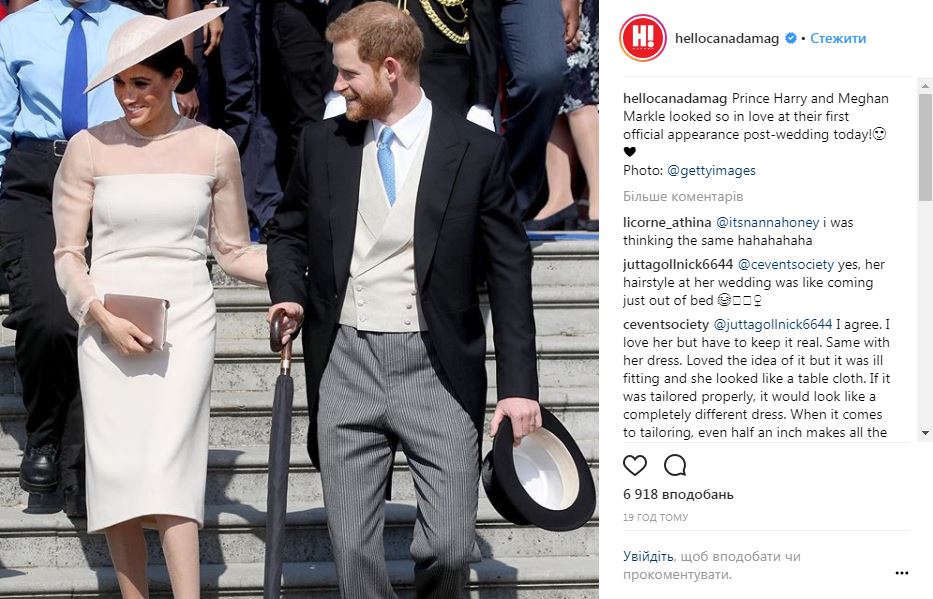Open the @gettyimages photo credit link
Image resolution: width=933 pixels, height=599 pixels.
(x=711, y=171)
